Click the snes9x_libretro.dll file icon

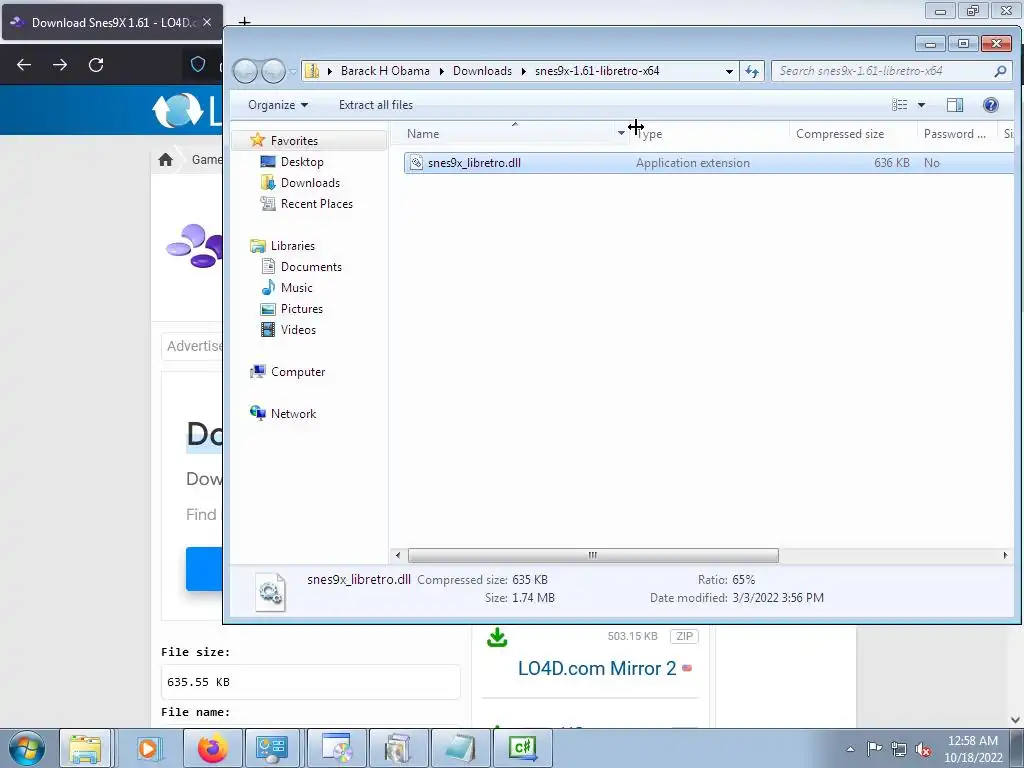coord(417,163)
